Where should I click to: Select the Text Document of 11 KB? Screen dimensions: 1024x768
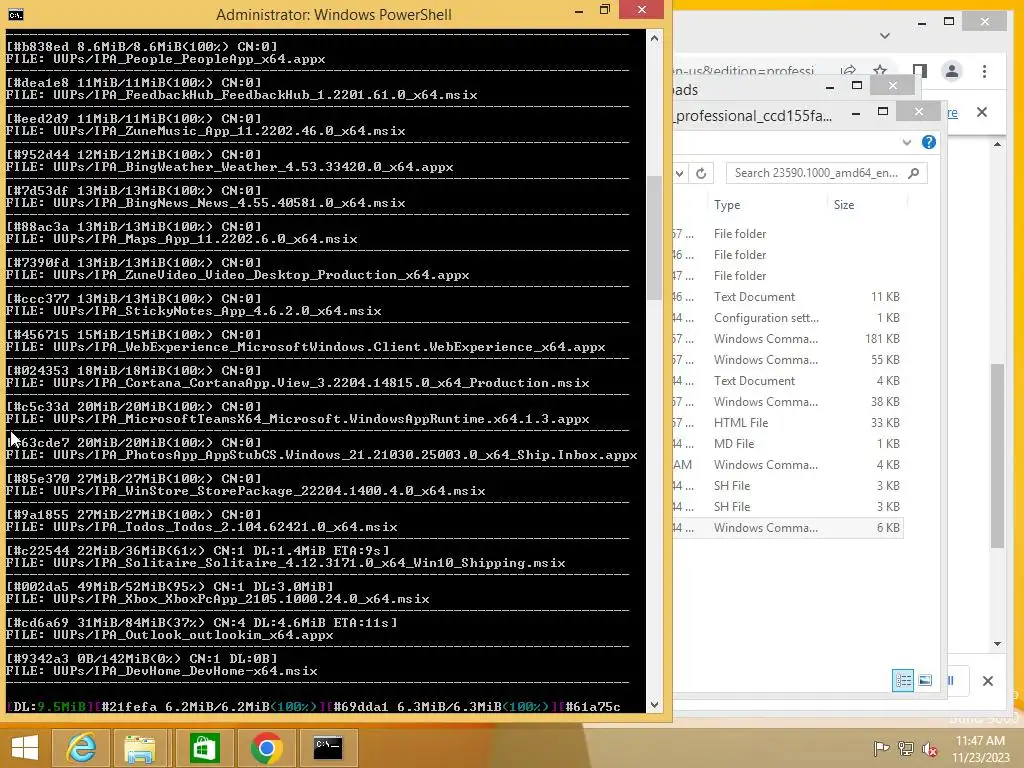click(x=788, y=296)
